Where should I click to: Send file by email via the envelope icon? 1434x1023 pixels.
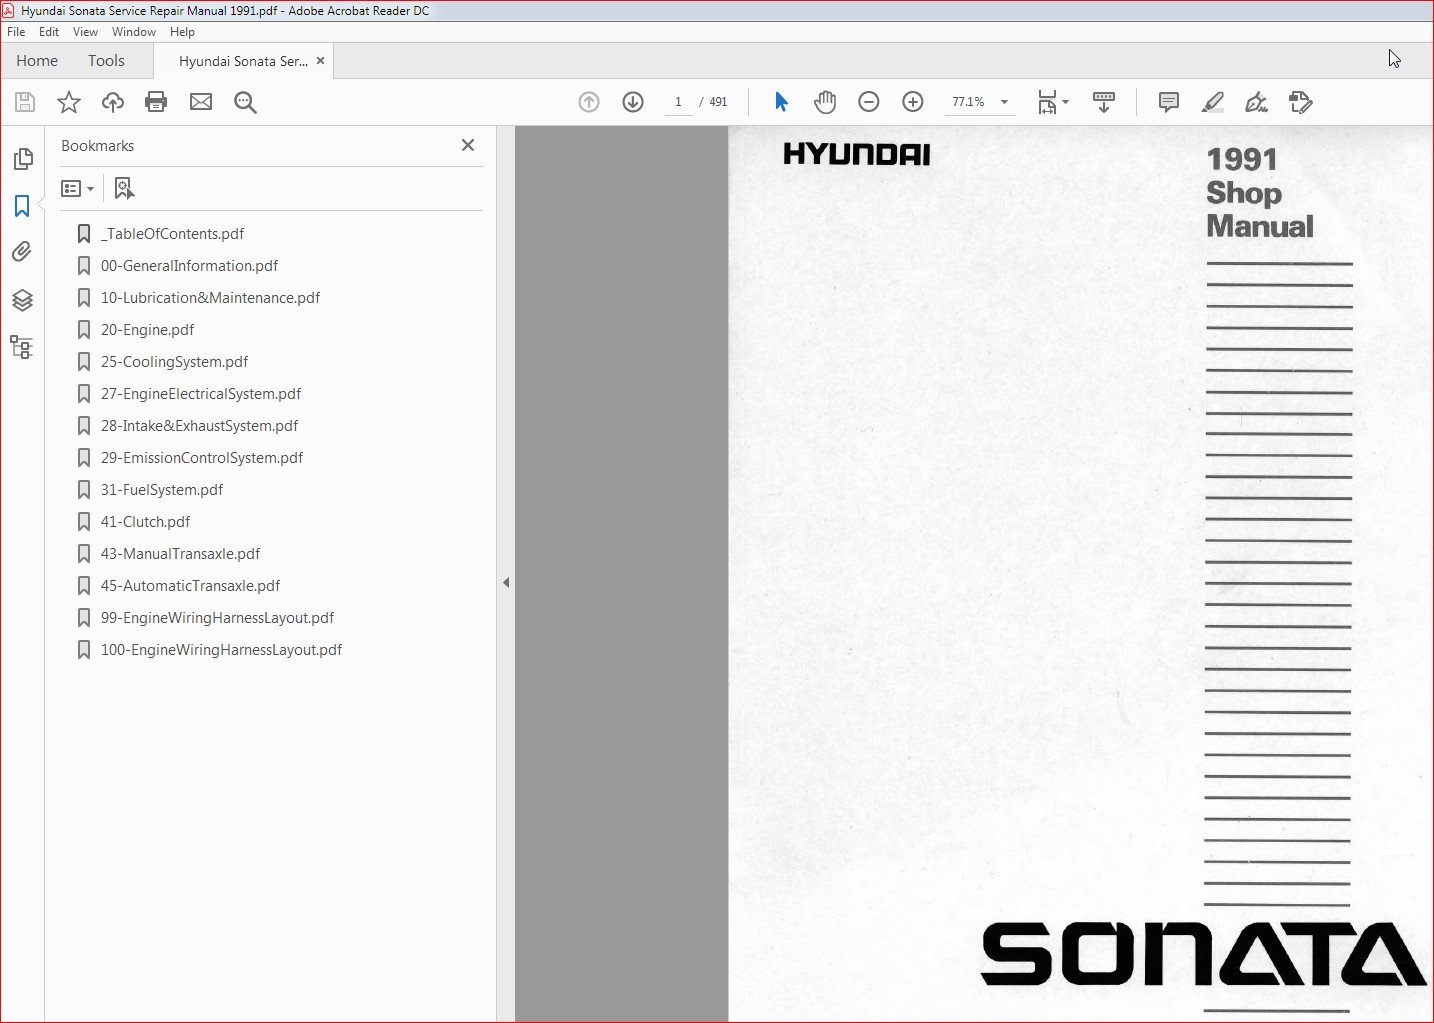click(x=201, y=102)
